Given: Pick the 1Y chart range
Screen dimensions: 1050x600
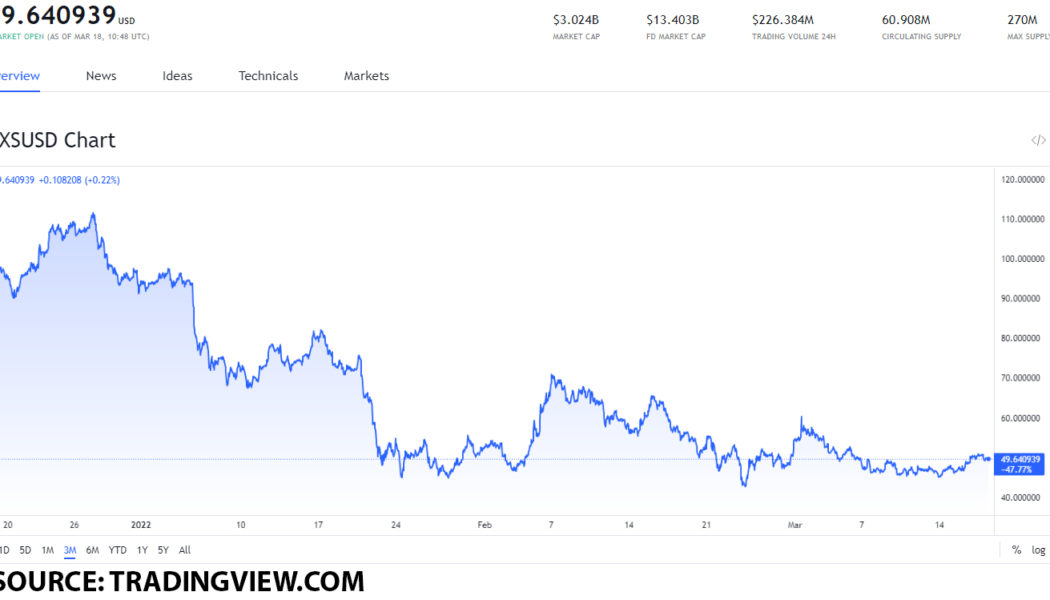Looking at the screenshot, I should point(142,550).
